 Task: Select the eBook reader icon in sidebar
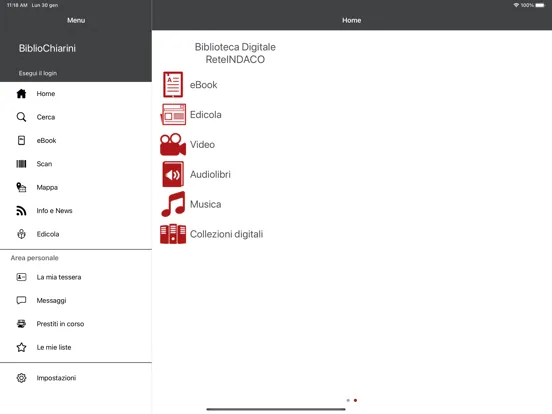21,140
